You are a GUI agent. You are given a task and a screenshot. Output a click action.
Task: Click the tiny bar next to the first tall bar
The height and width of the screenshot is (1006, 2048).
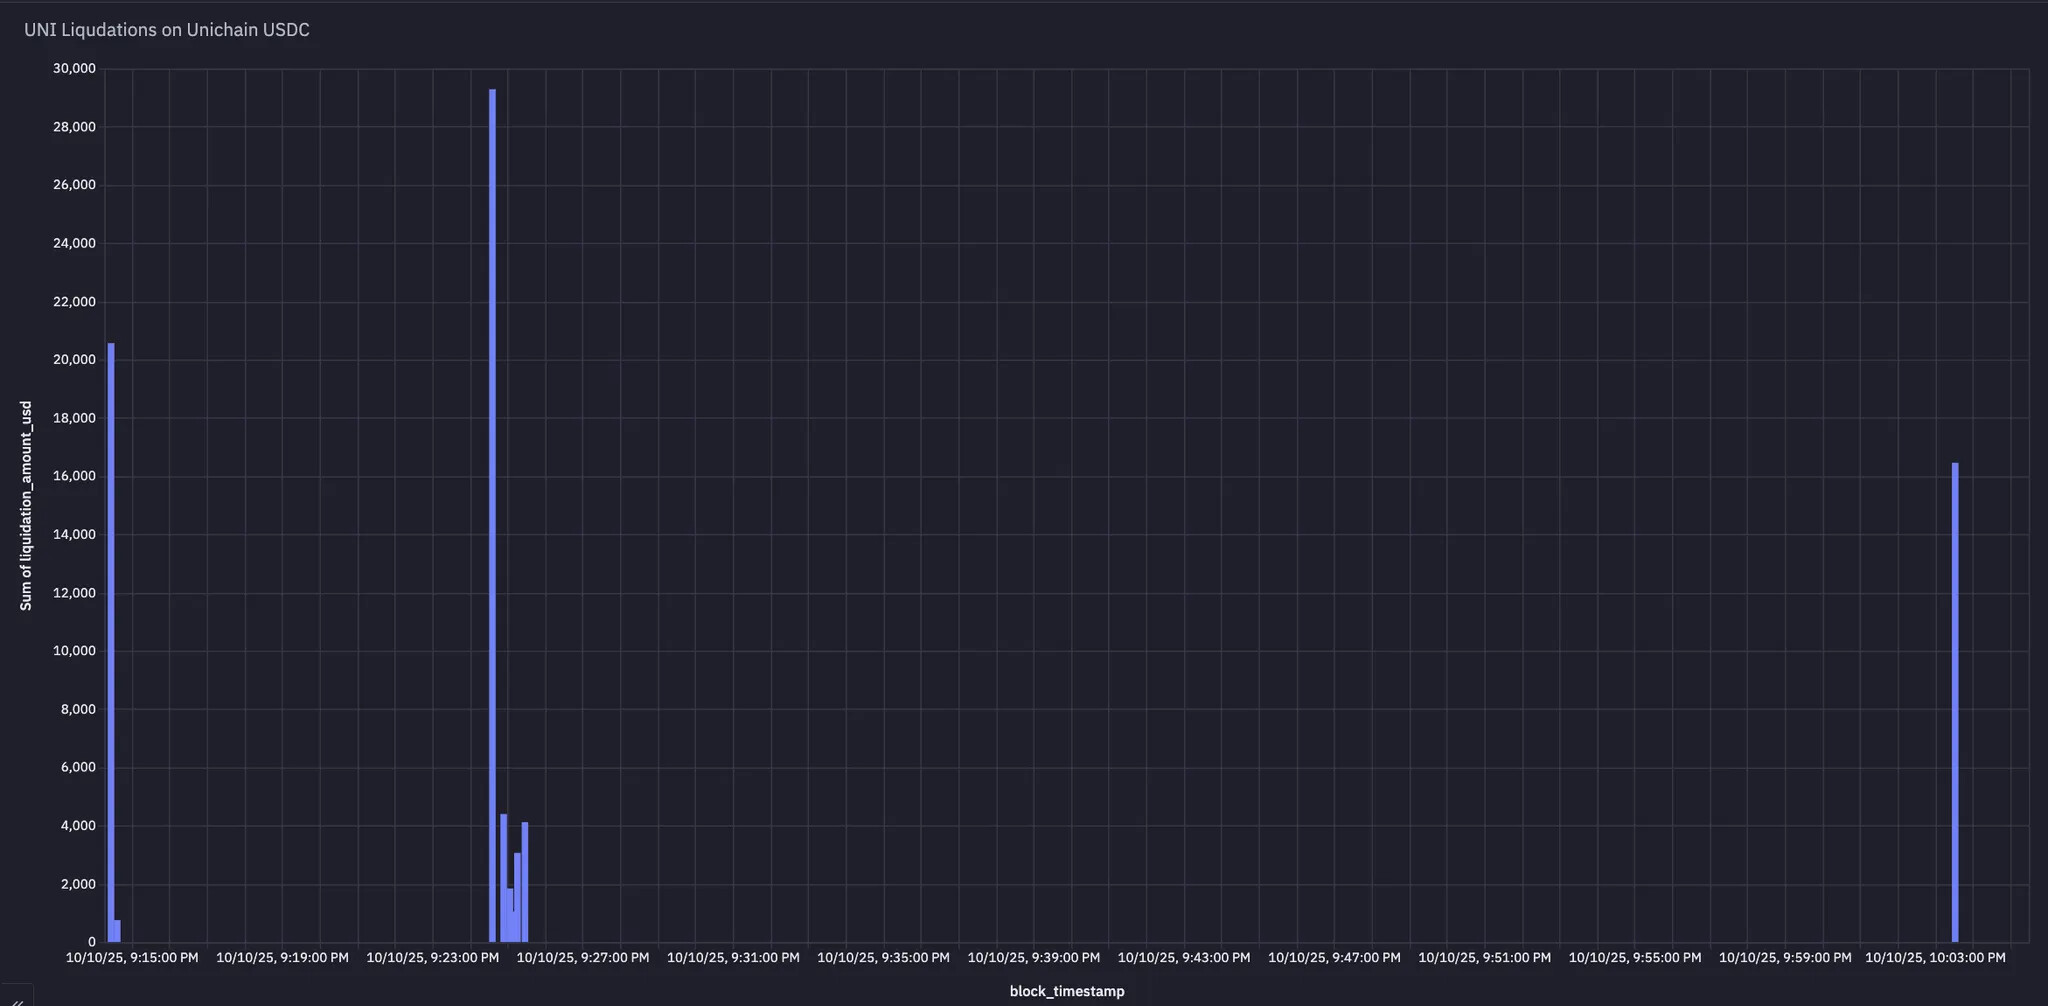118,931
